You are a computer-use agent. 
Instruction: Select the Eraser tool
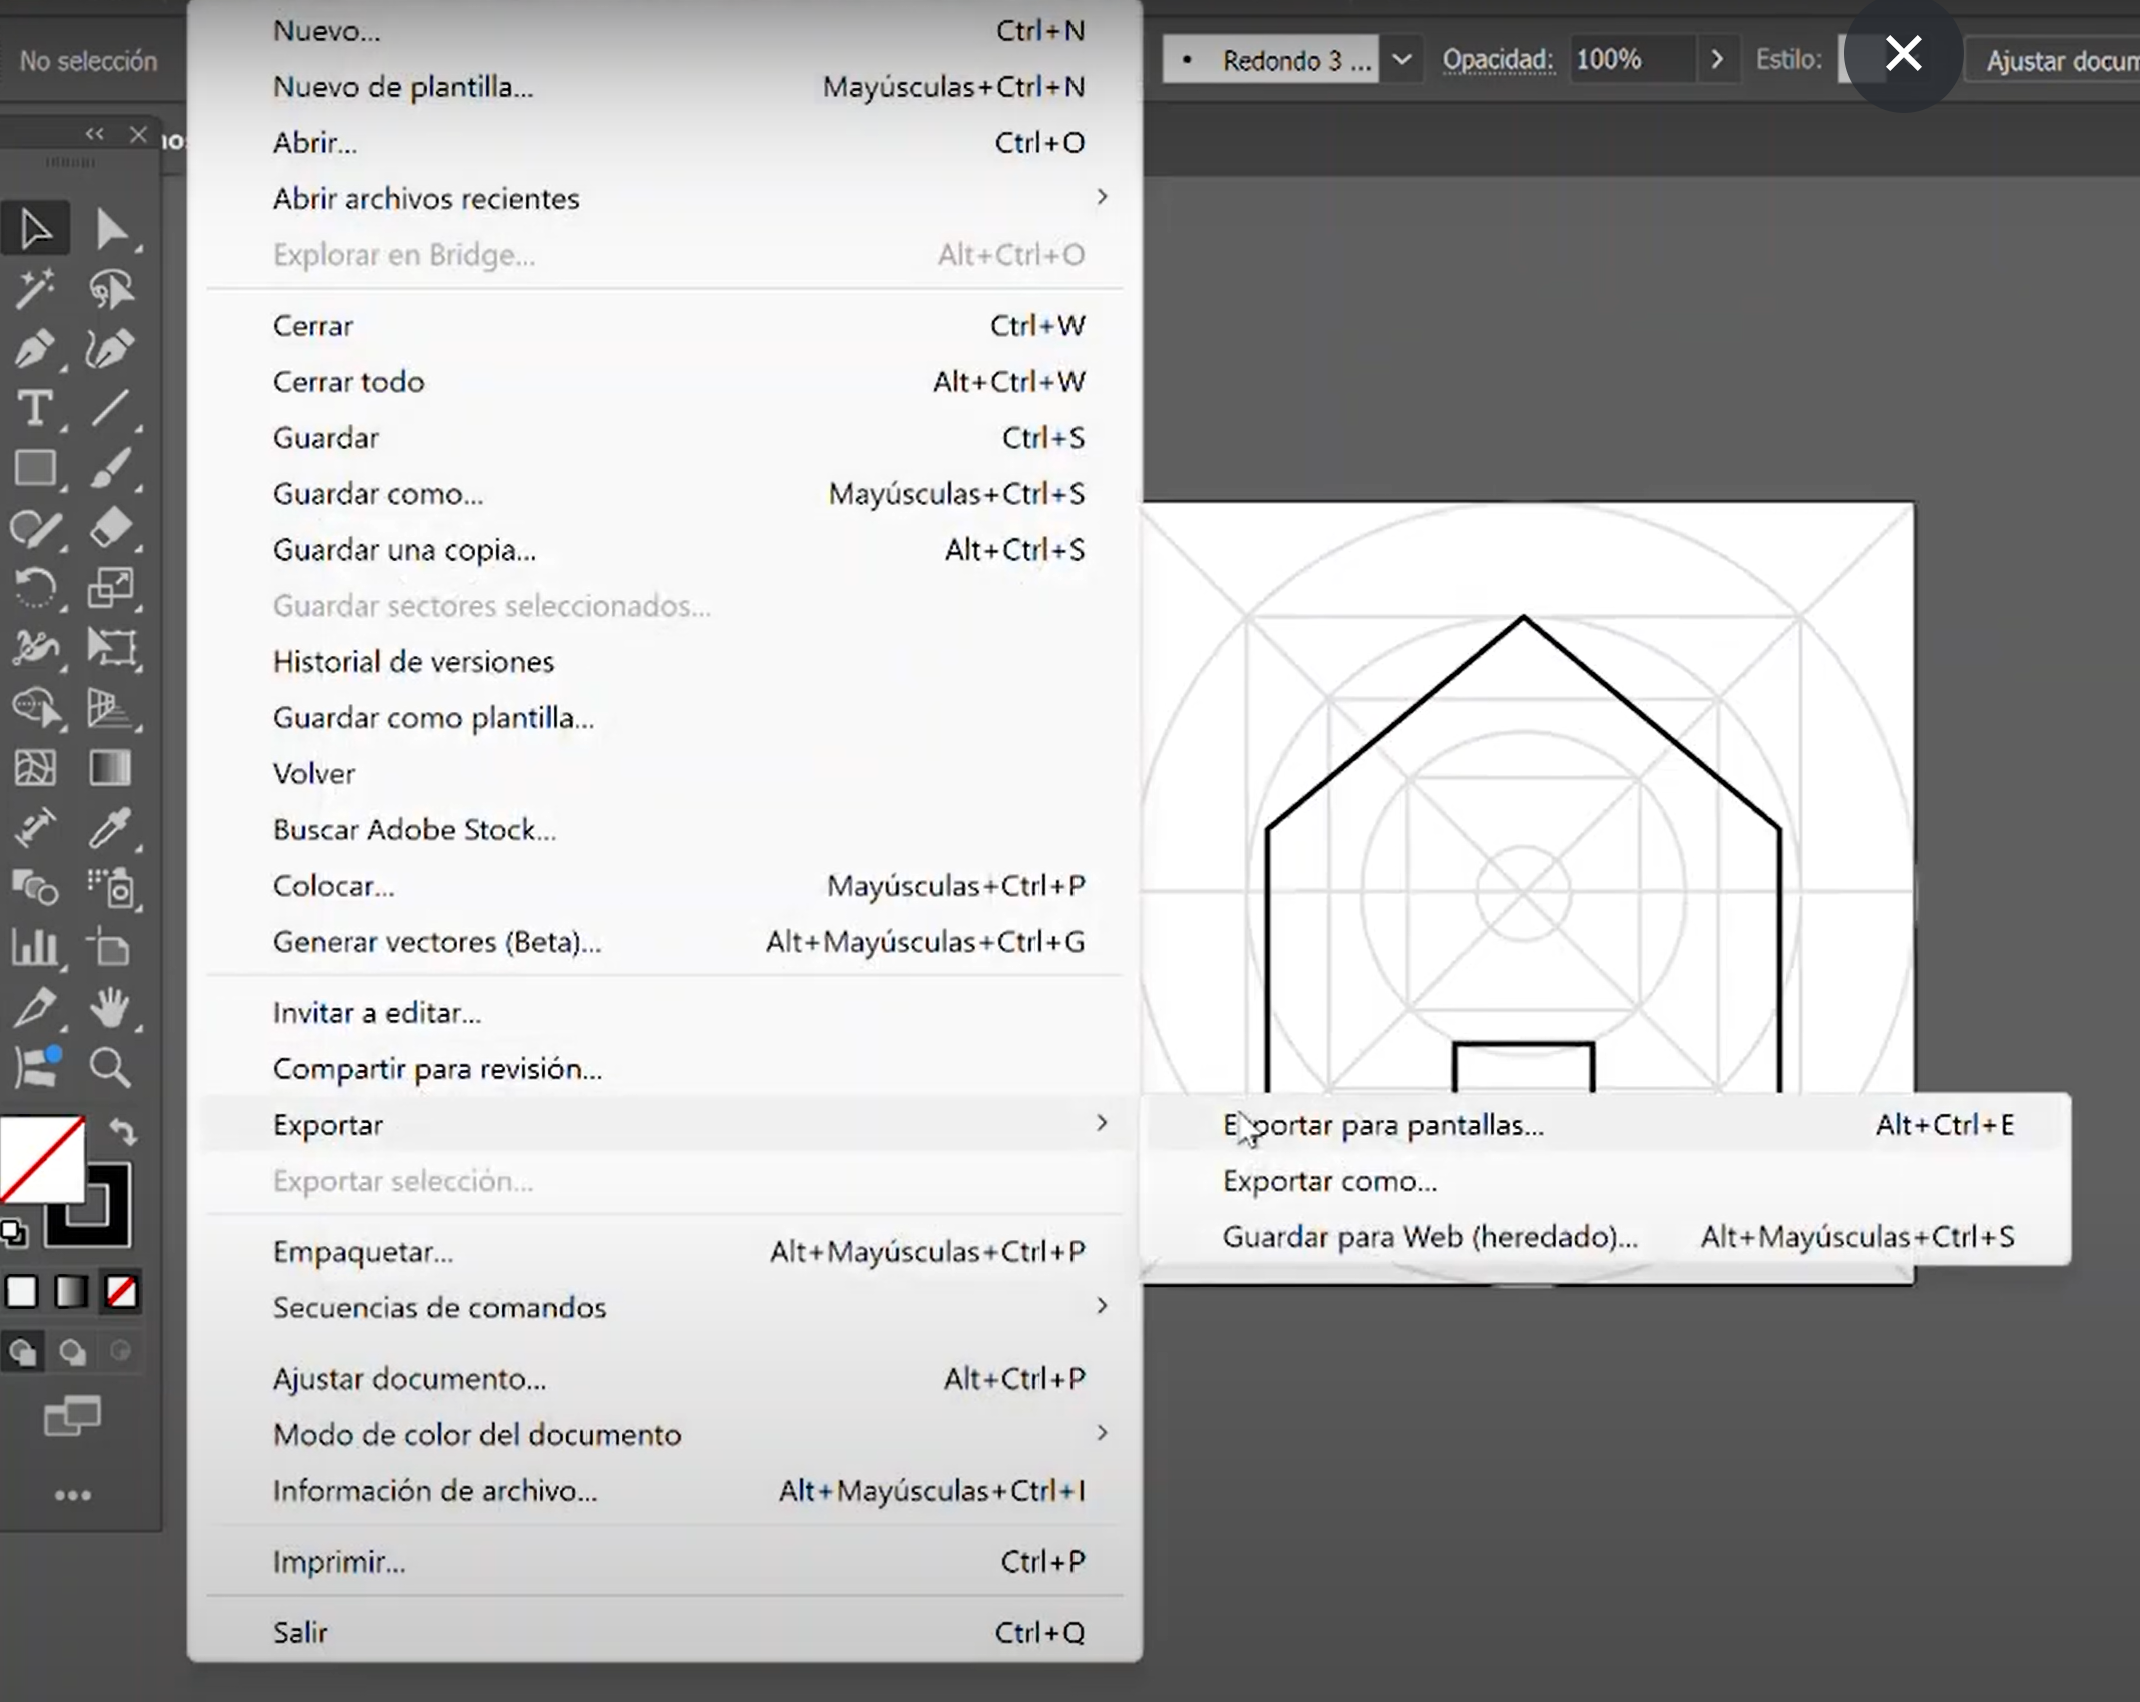(111, 527)
